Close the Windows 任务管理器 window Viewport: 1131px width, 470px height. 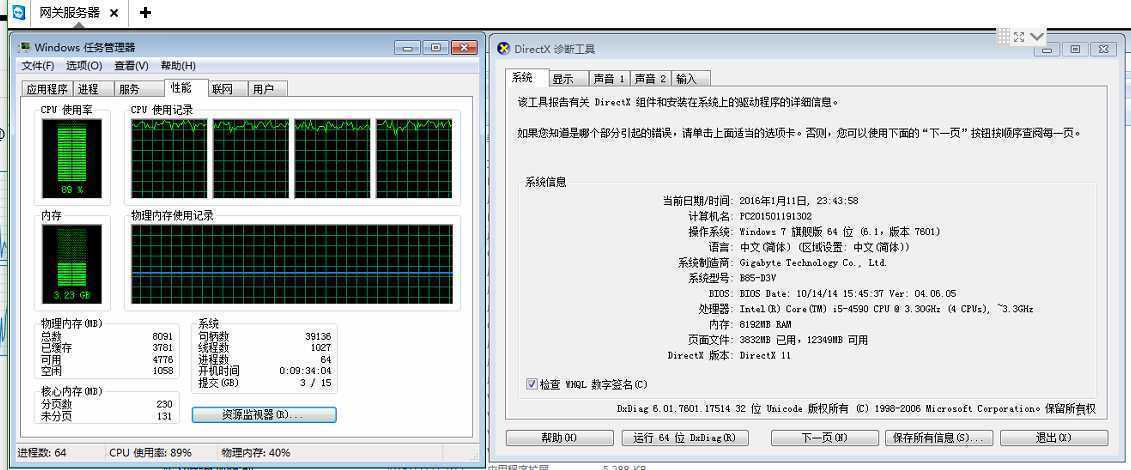(x=464, y=48)
